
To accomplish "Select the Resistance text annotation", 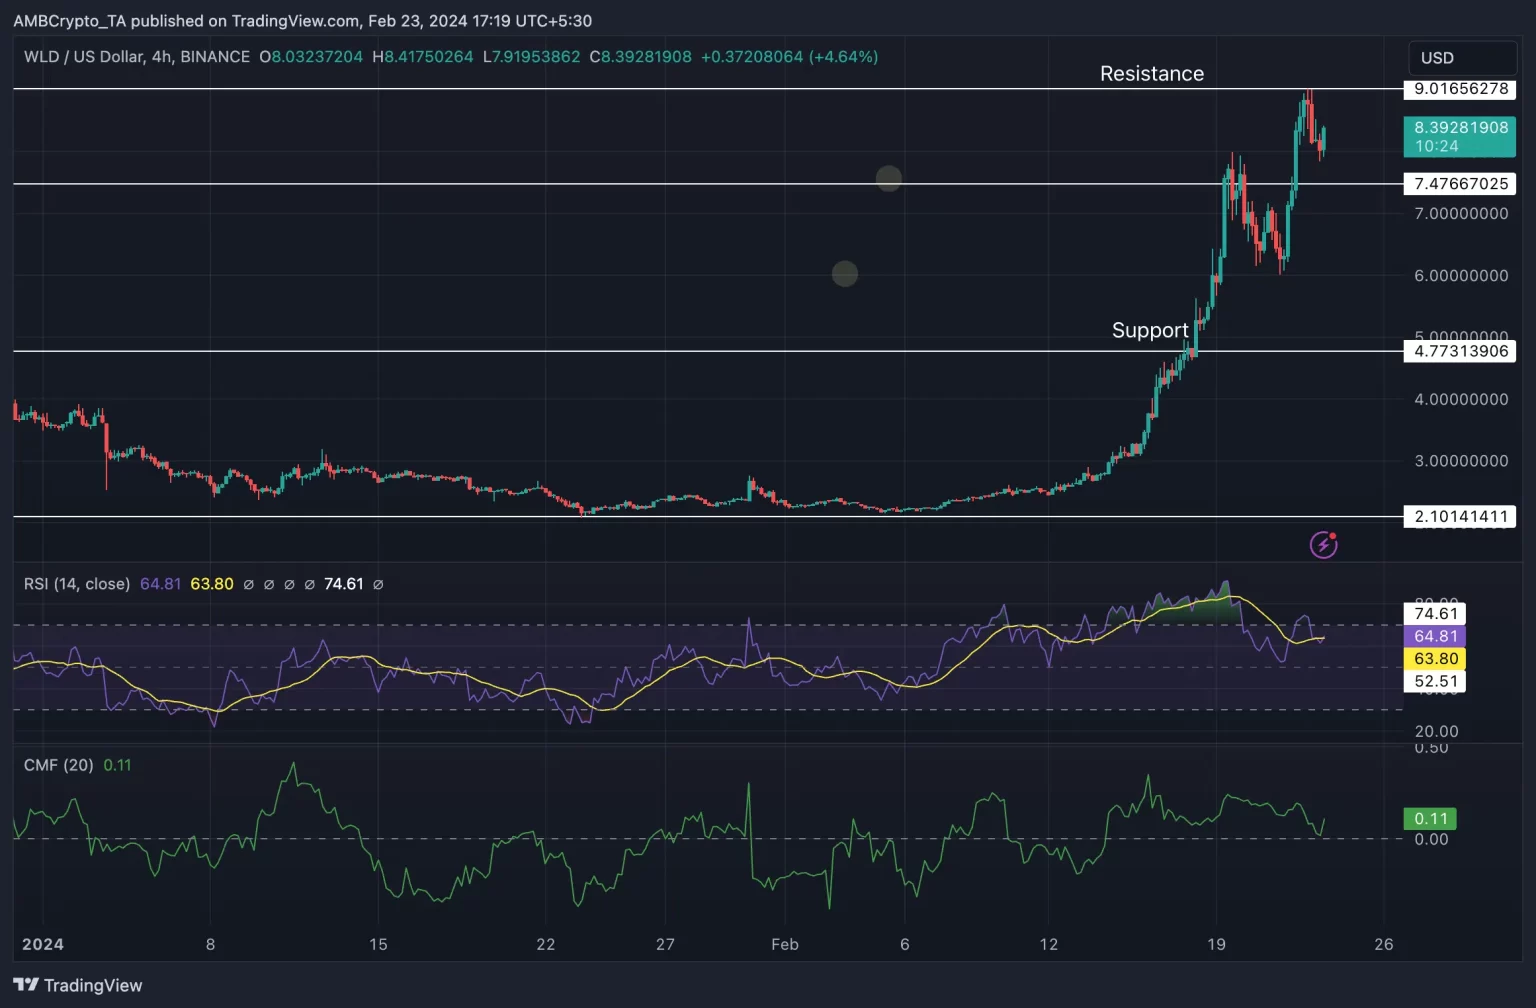I will tap(1151, 74).
